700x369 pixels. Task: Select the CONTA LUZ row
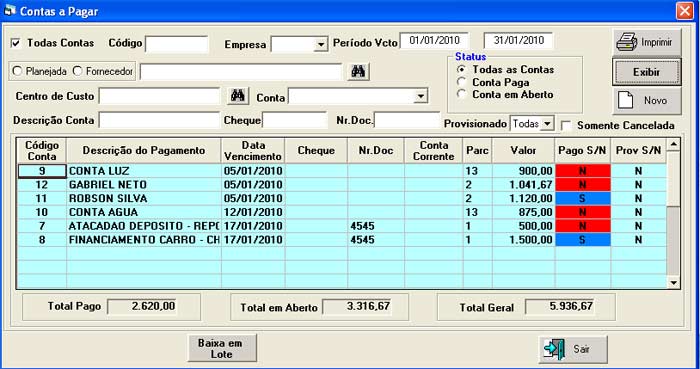click(x=342, y=171)
